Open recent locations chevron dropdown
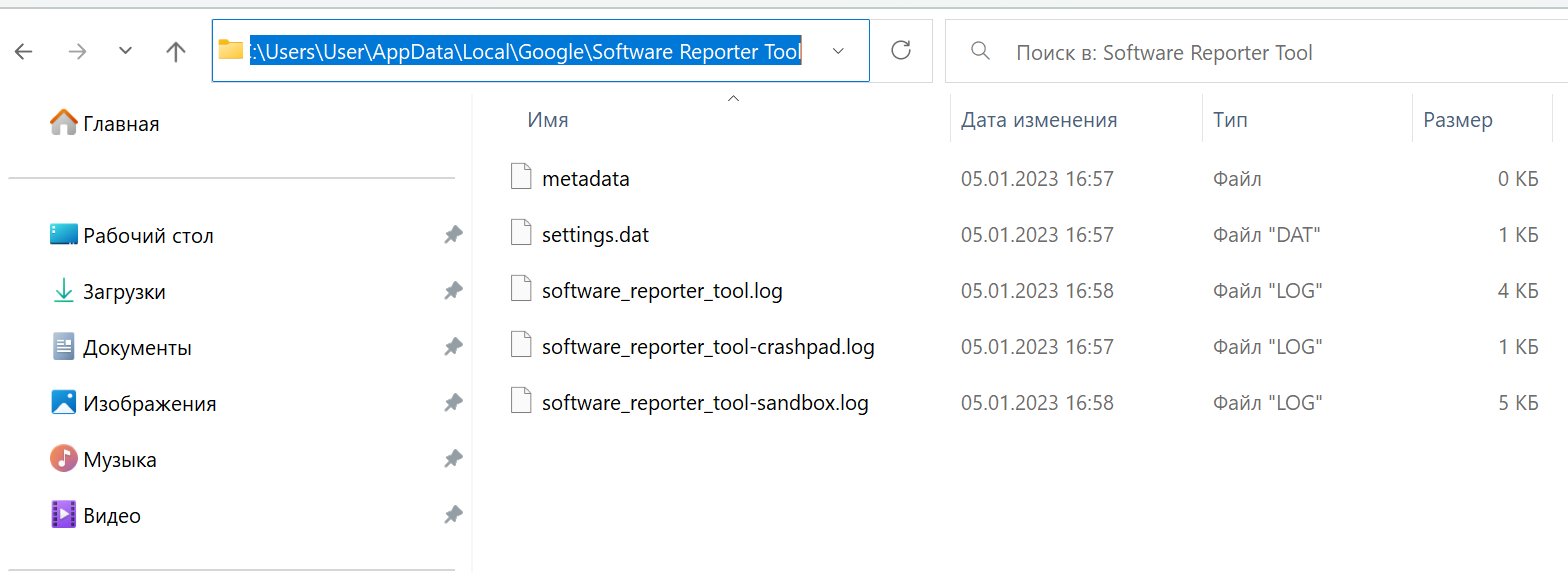The width and height of the screenshot is (1568, 573). pos(125,50)
